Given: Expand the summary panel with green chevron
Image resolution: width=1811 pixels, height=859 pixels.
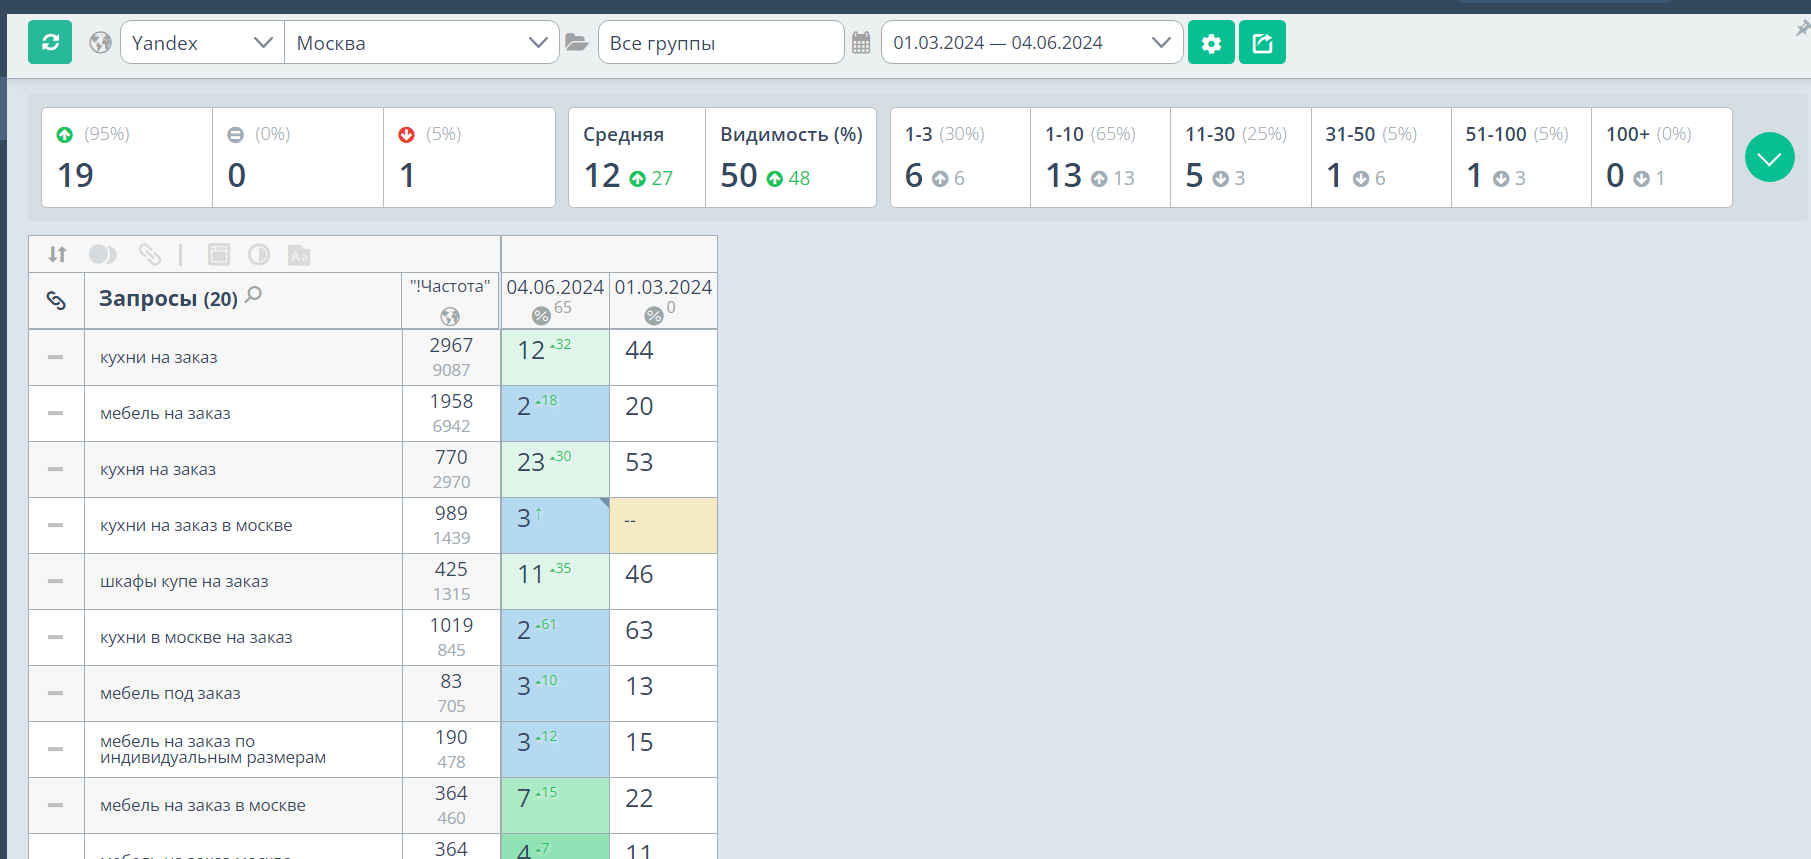Looking at the screenshot, I should 1769,157.
